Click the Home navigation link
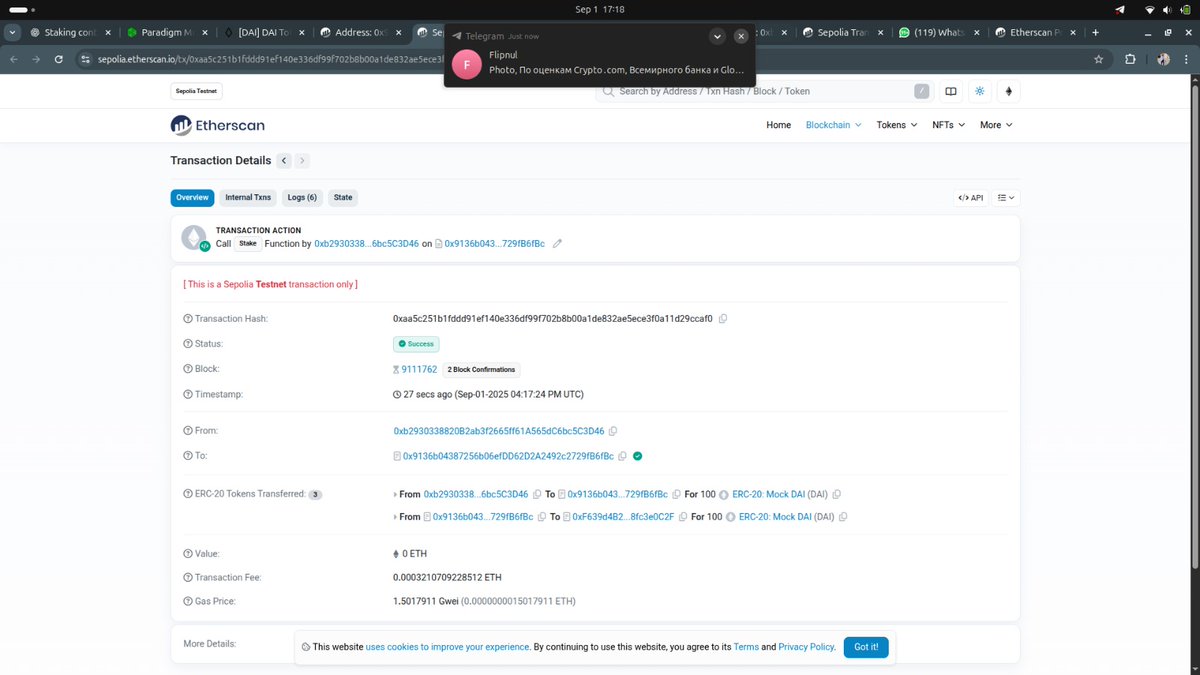Screen dimensions: 1200x675 (x=779, y=125)
